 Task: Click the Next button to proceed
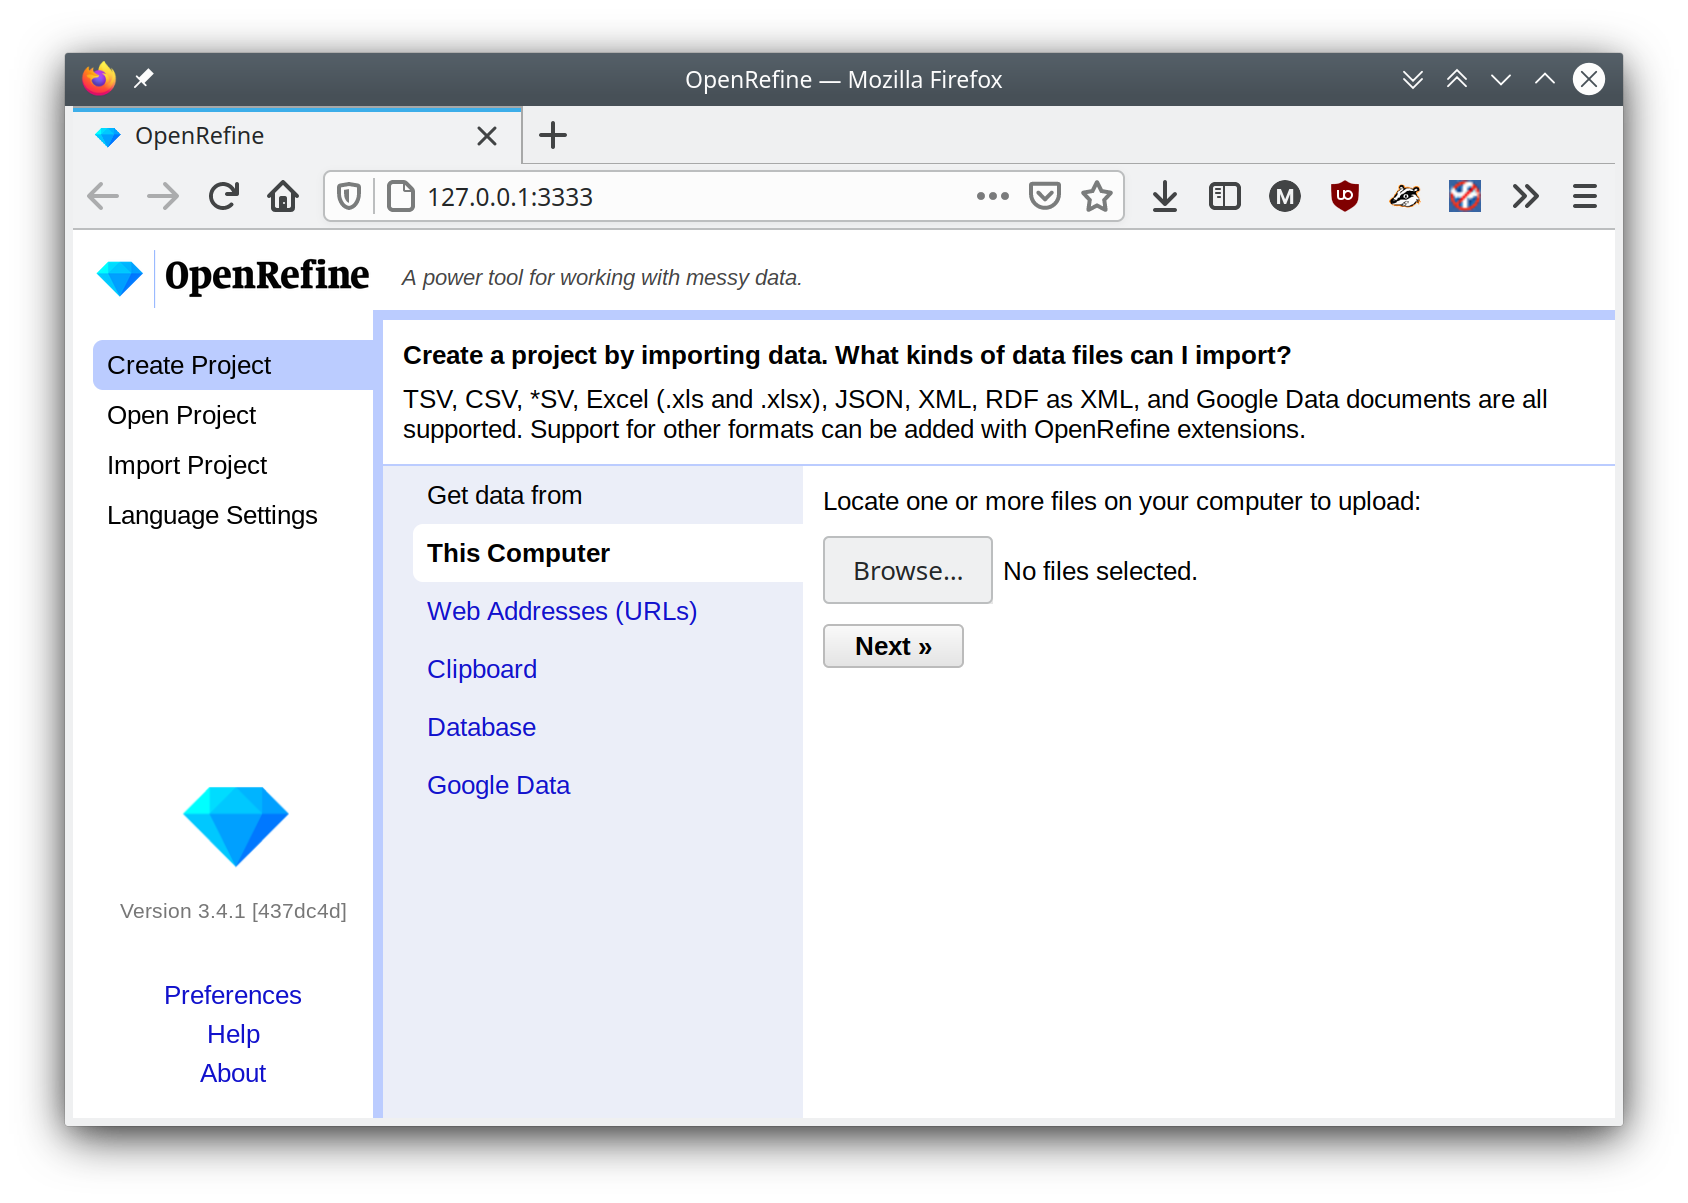[x=893, y=646]
